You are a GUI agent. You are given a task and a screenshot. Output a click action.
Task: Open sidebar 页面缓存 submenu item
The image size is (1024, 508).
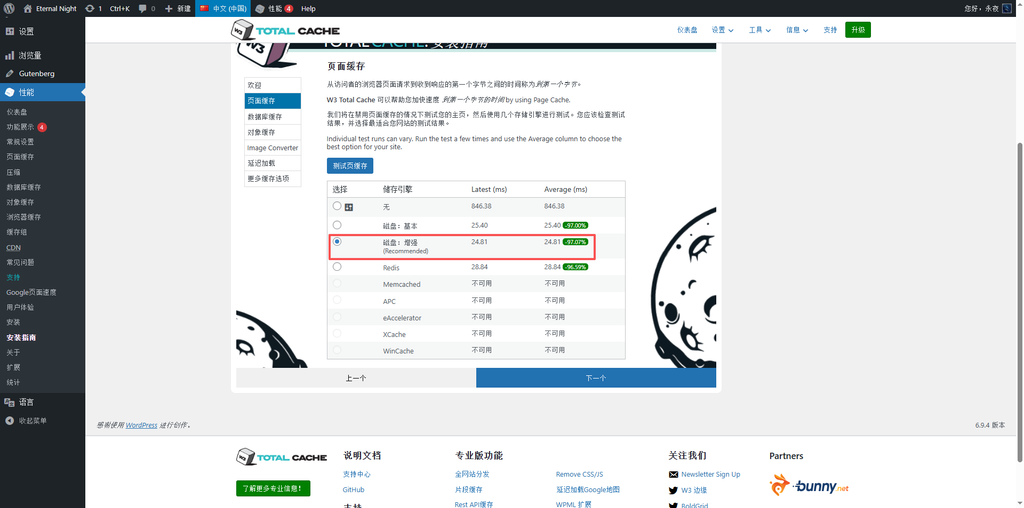tap(20, 157)
